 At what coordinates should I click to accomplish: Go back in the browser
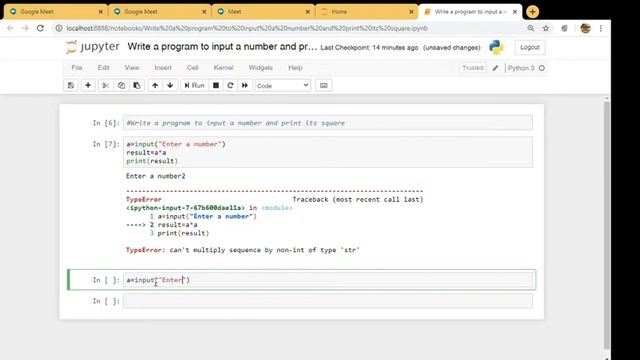click(10, 28)
